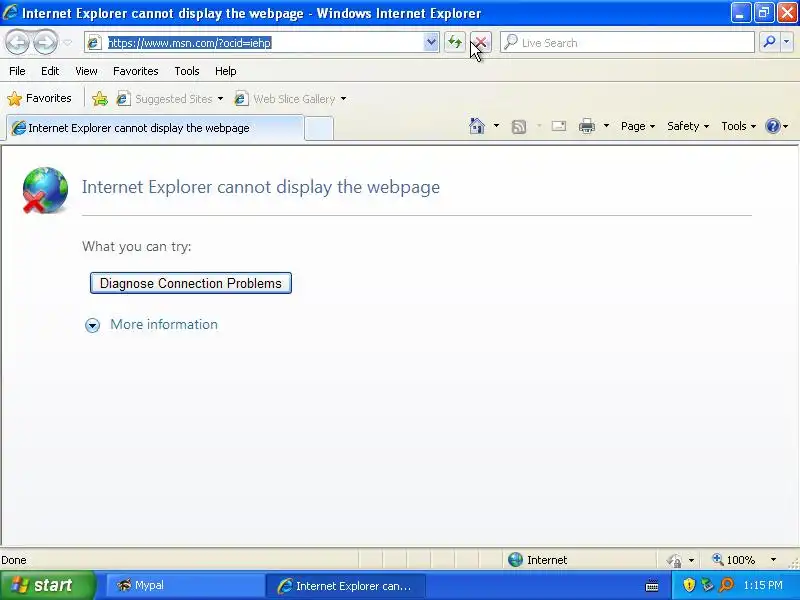Open the Help menu
The width and height of the screenshot is (800, 600).
(x=226, y=71)
